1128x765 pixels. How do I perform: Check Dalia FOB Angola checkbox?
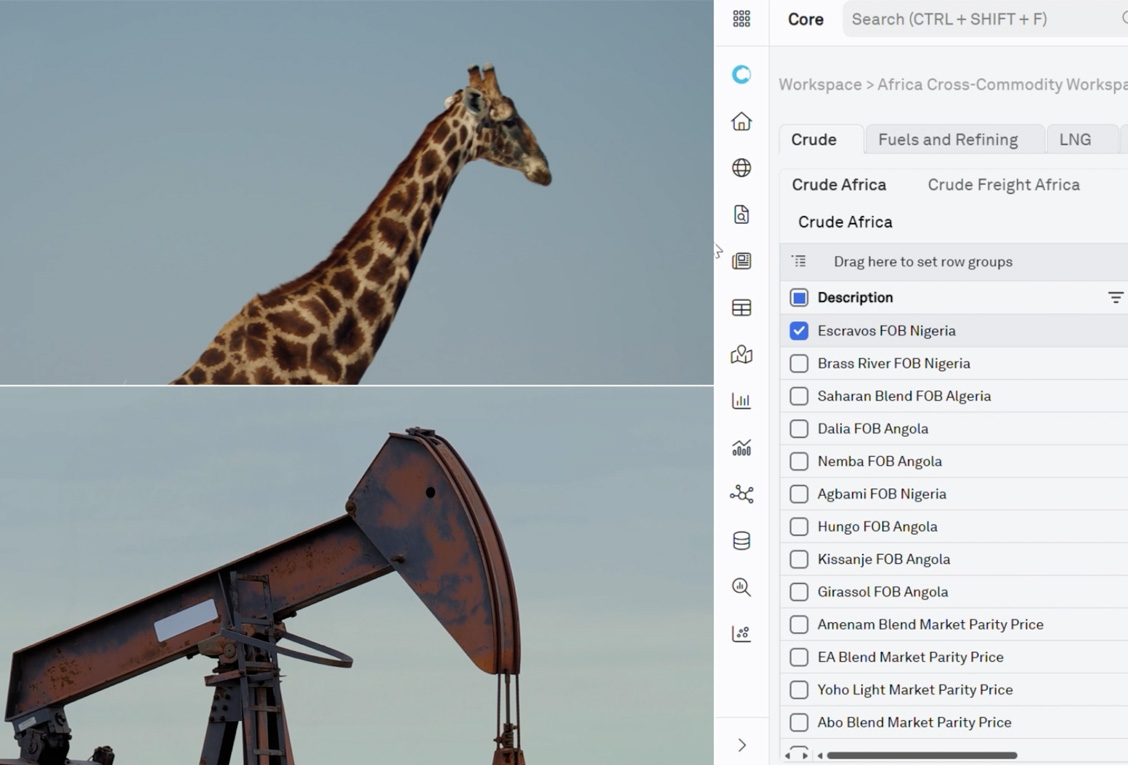click(x=799, y=429)
